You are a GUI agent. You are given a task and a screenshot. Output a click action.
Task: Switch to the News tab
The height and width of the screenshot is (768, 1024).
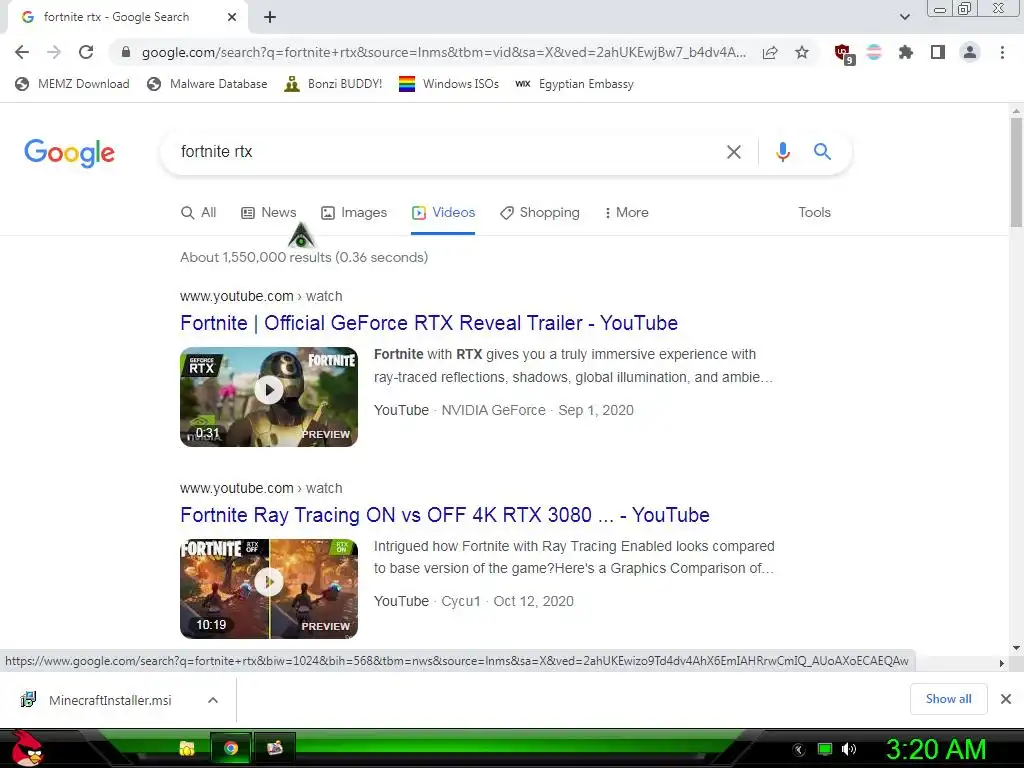click(268, 213)
